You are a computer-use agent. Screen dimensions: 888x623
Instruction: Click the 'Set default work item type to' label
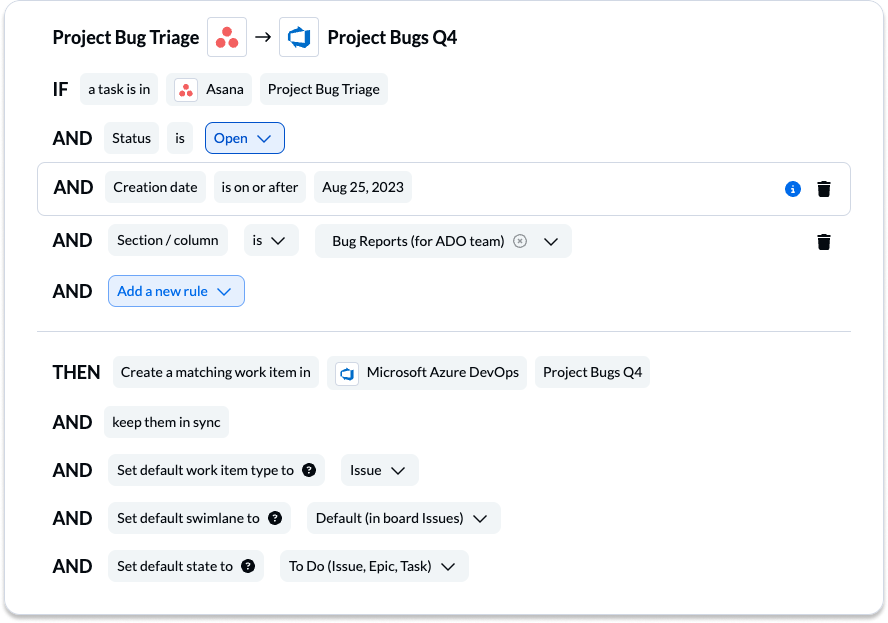click(x=206, y=470)
